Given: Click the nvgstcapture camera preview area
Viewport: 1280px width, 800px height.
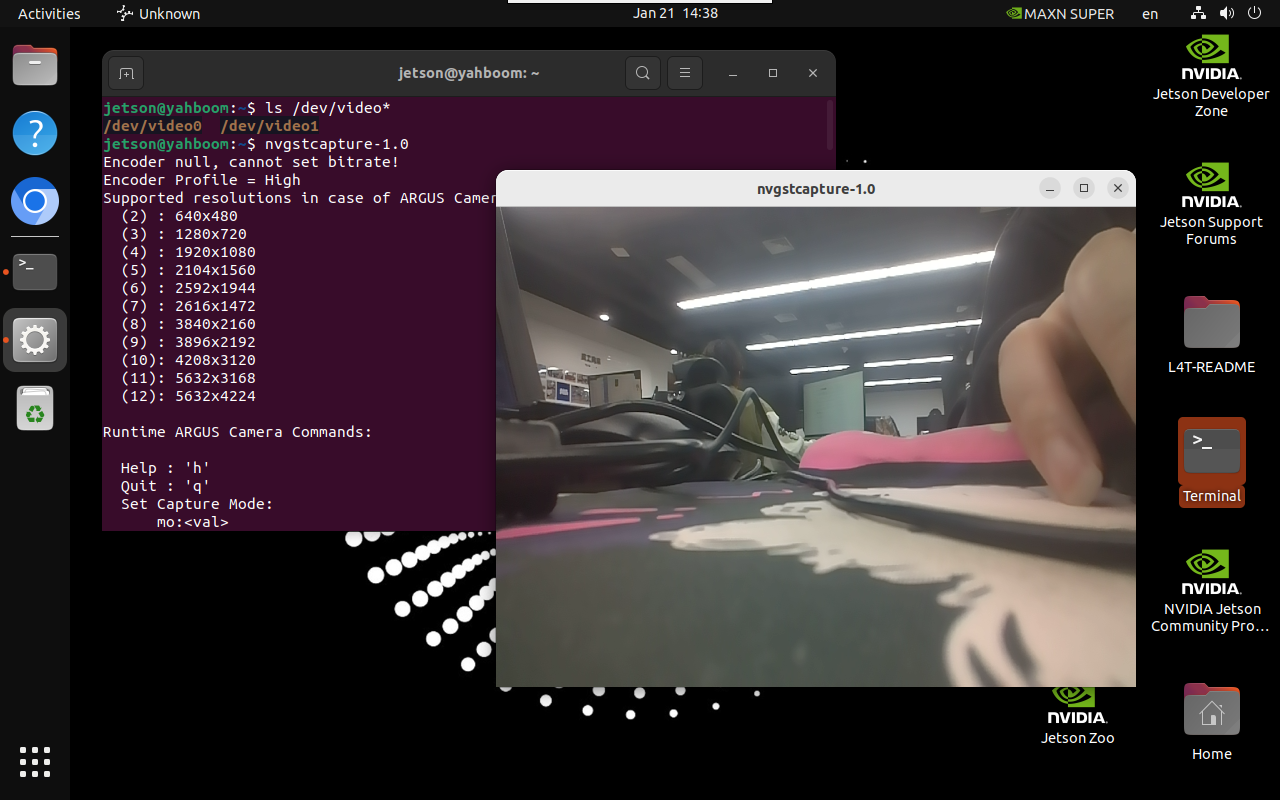Looking at the screenshot, I should click(x=816, y=447).
